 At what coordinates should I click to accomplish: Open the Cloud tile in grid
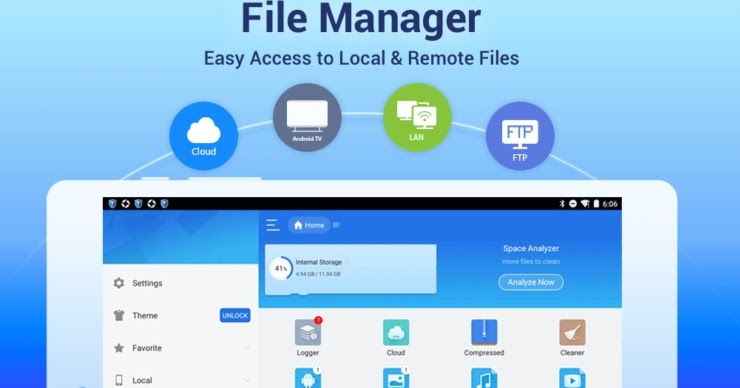(x=396, y=332)
